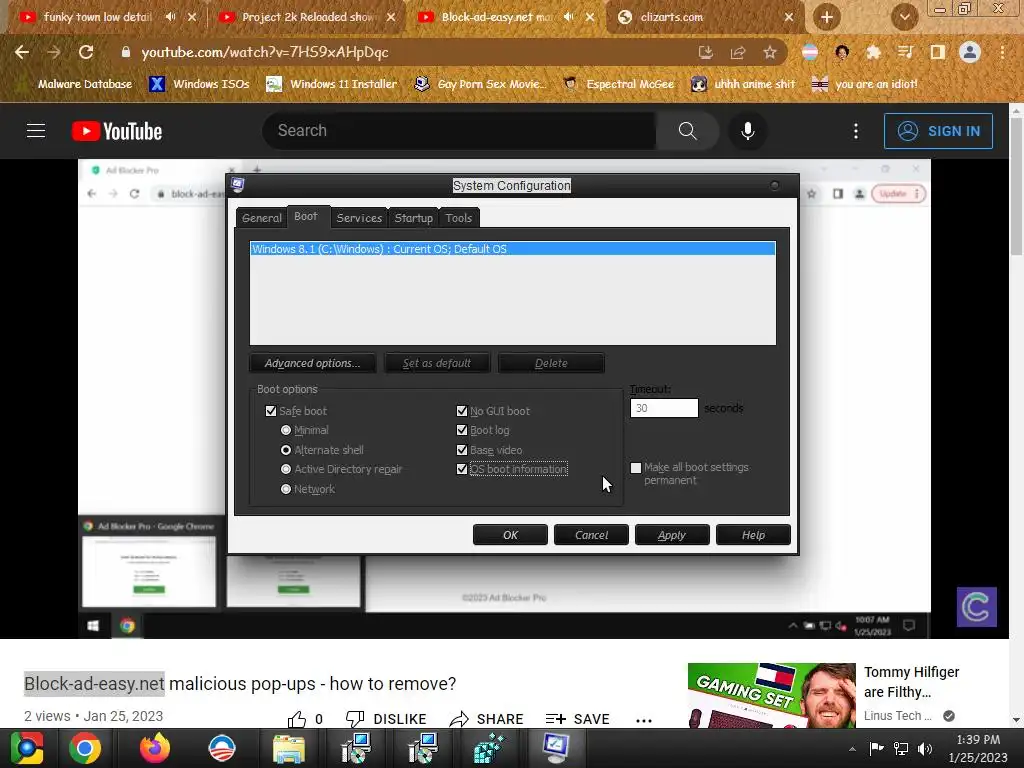Screen dimensions: 1024x768
Task: Open more actions ellipsis below video
Action: (644, 720)
